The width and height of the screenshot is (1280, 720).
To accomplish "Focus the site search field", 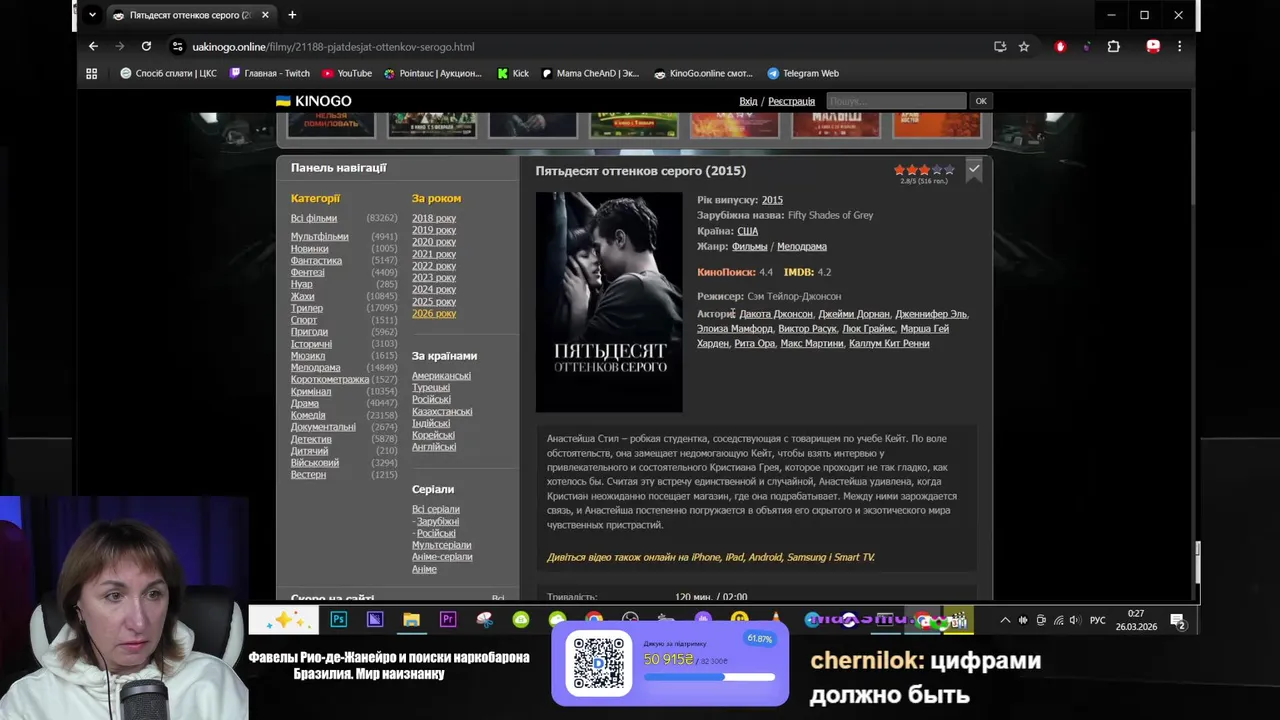I will pyautogui.click(x=896, y=101).
